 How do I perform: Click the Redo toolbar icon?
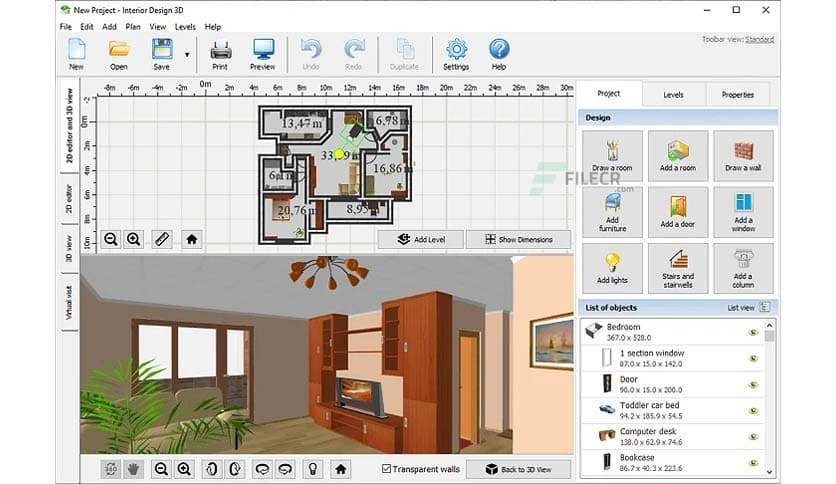(353, 54)
